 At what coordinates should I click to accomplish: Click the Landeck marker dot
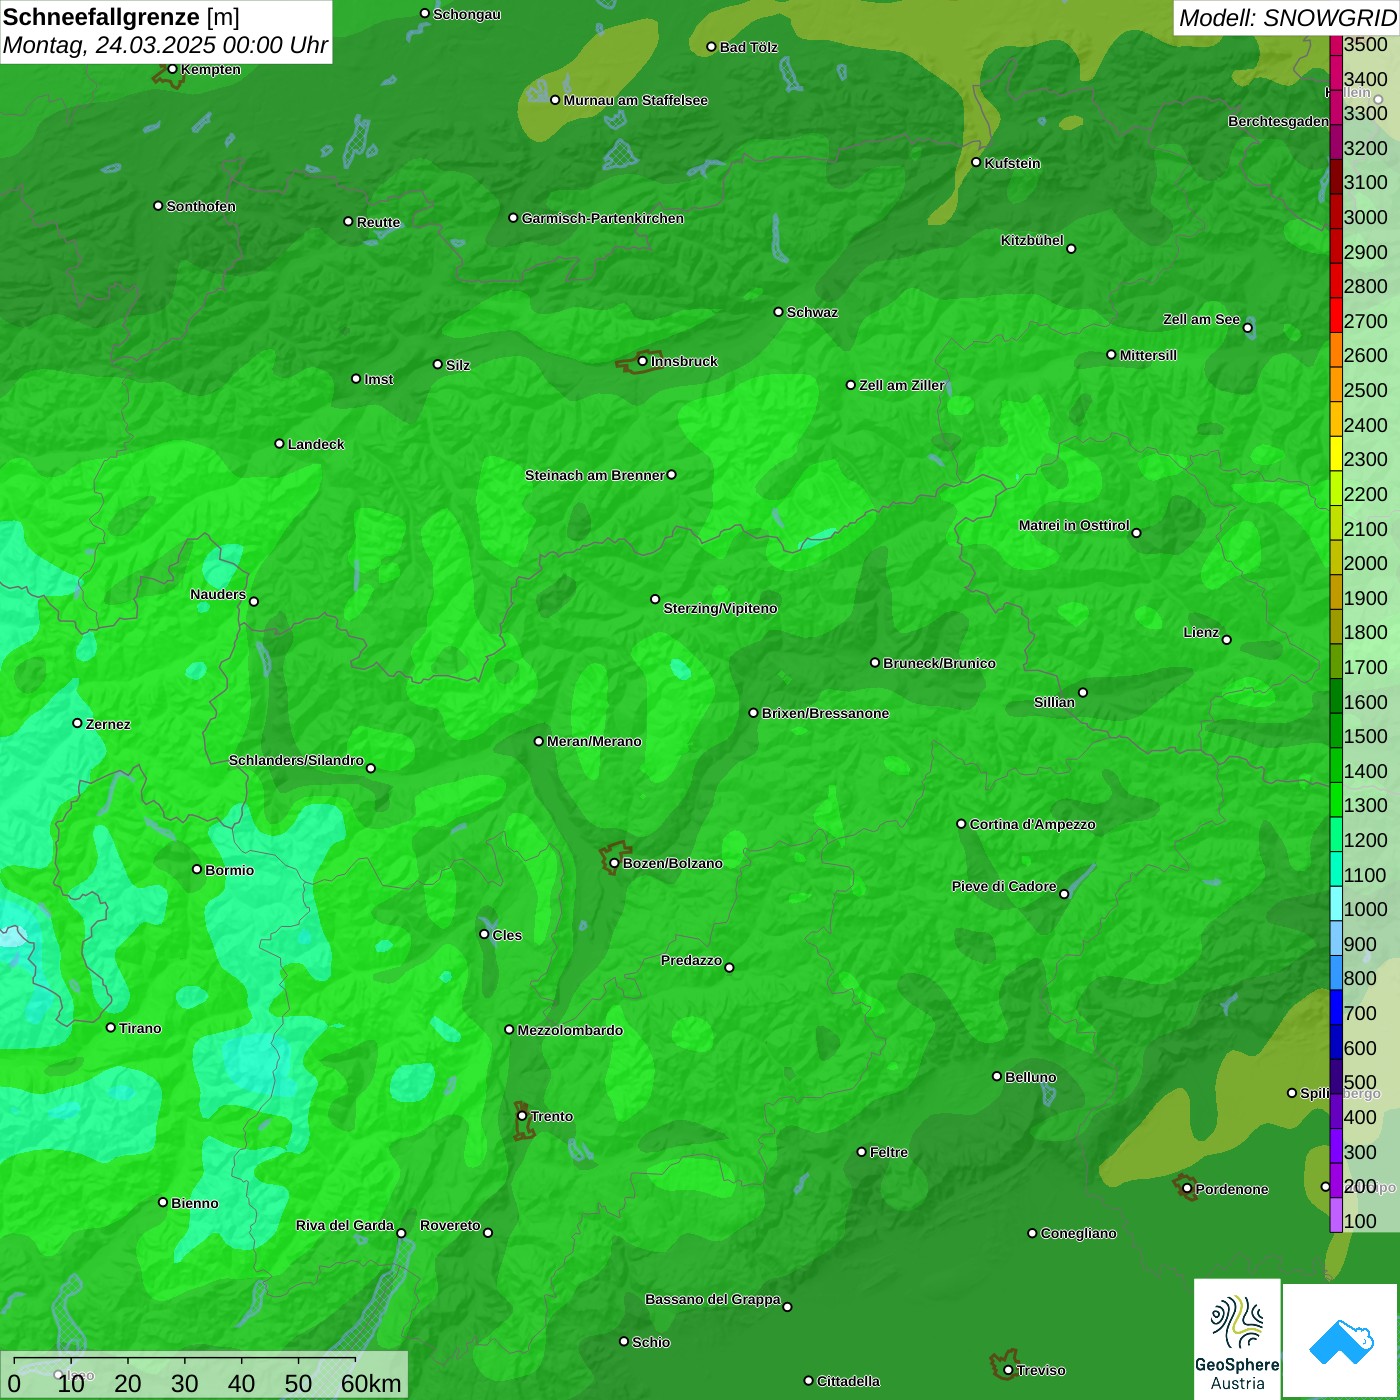[279, 443]
